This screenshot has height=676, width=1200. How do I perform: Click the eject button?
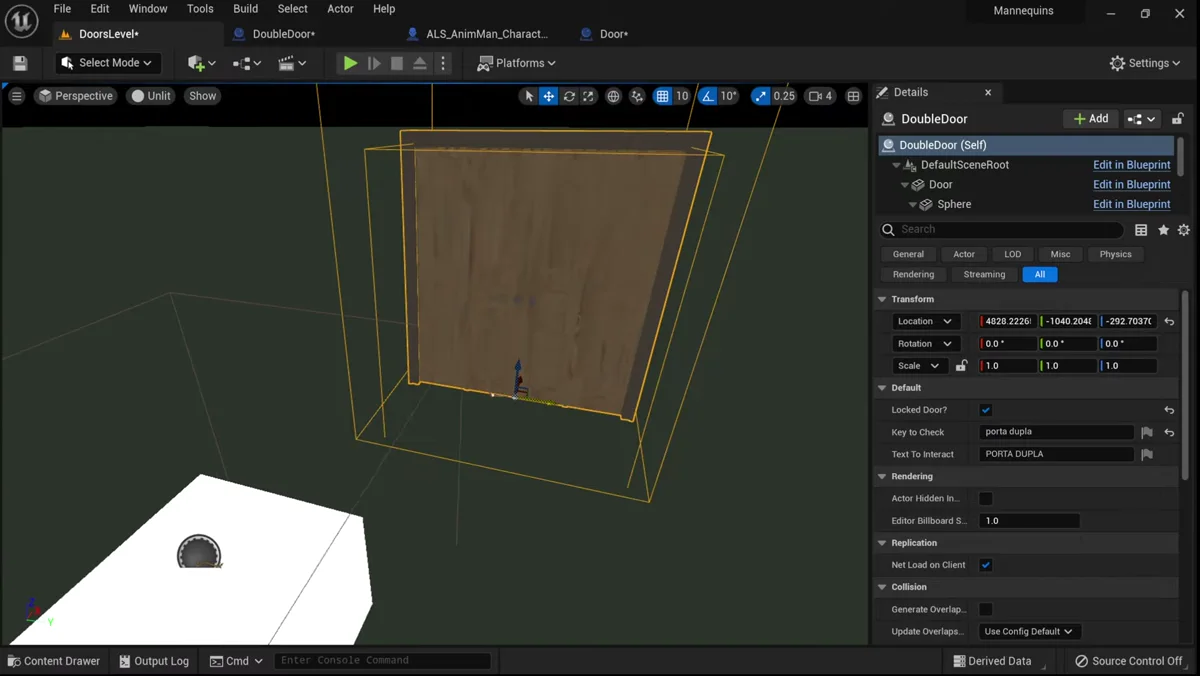coord(420,63)
